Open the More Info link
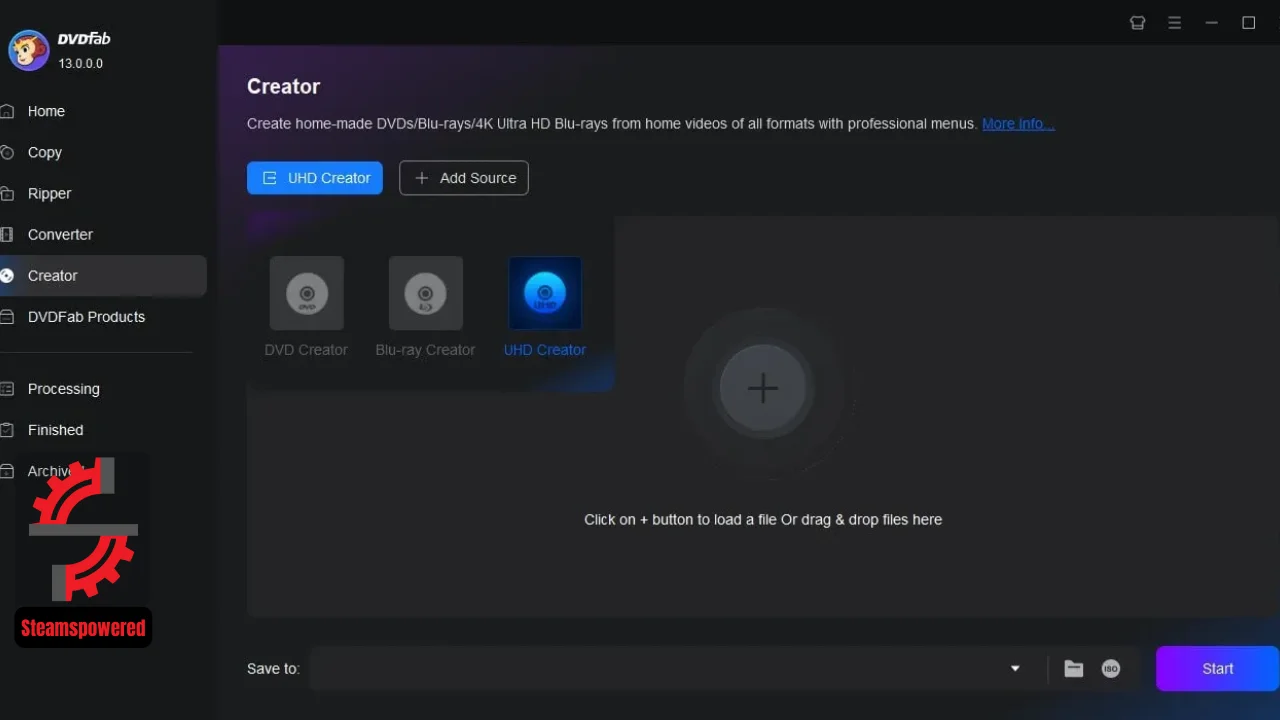The height and width of the screenshot is (720, 1280). 1018,124
